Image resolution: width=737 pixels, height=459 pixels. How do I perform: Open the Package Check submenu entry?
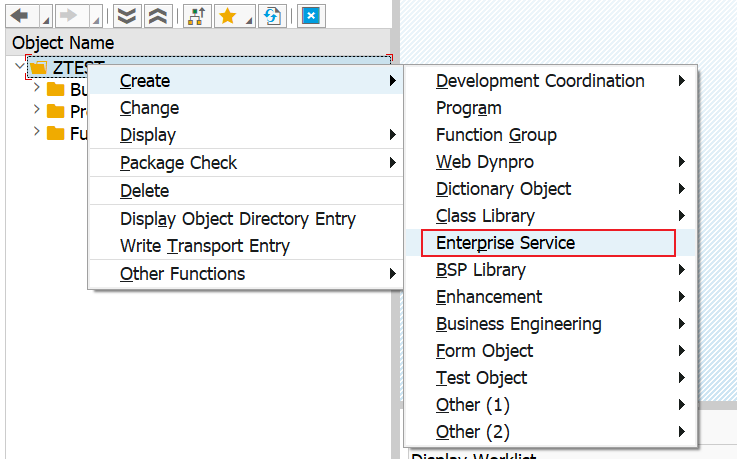pos(246,163)
